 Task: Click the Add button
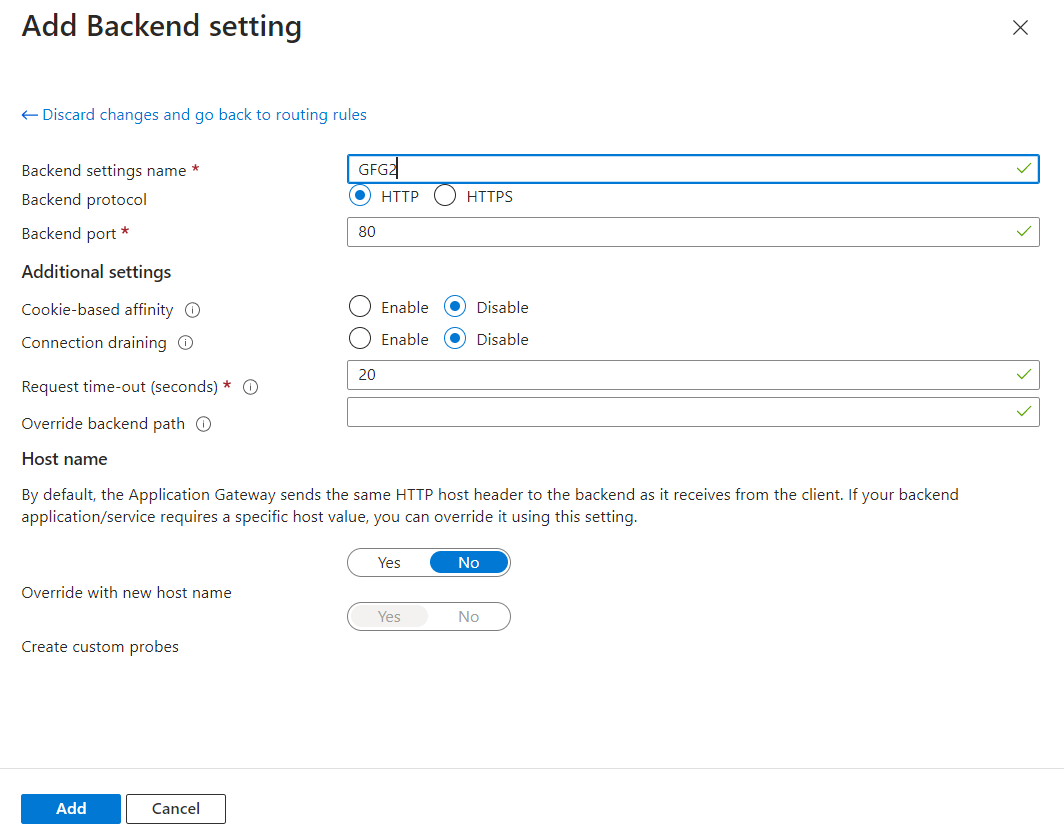click(71, 808)
